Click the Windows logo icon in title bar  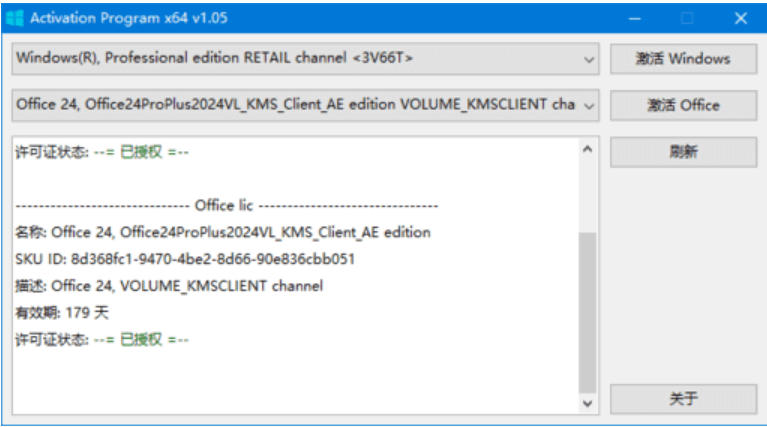click(14, 18)
